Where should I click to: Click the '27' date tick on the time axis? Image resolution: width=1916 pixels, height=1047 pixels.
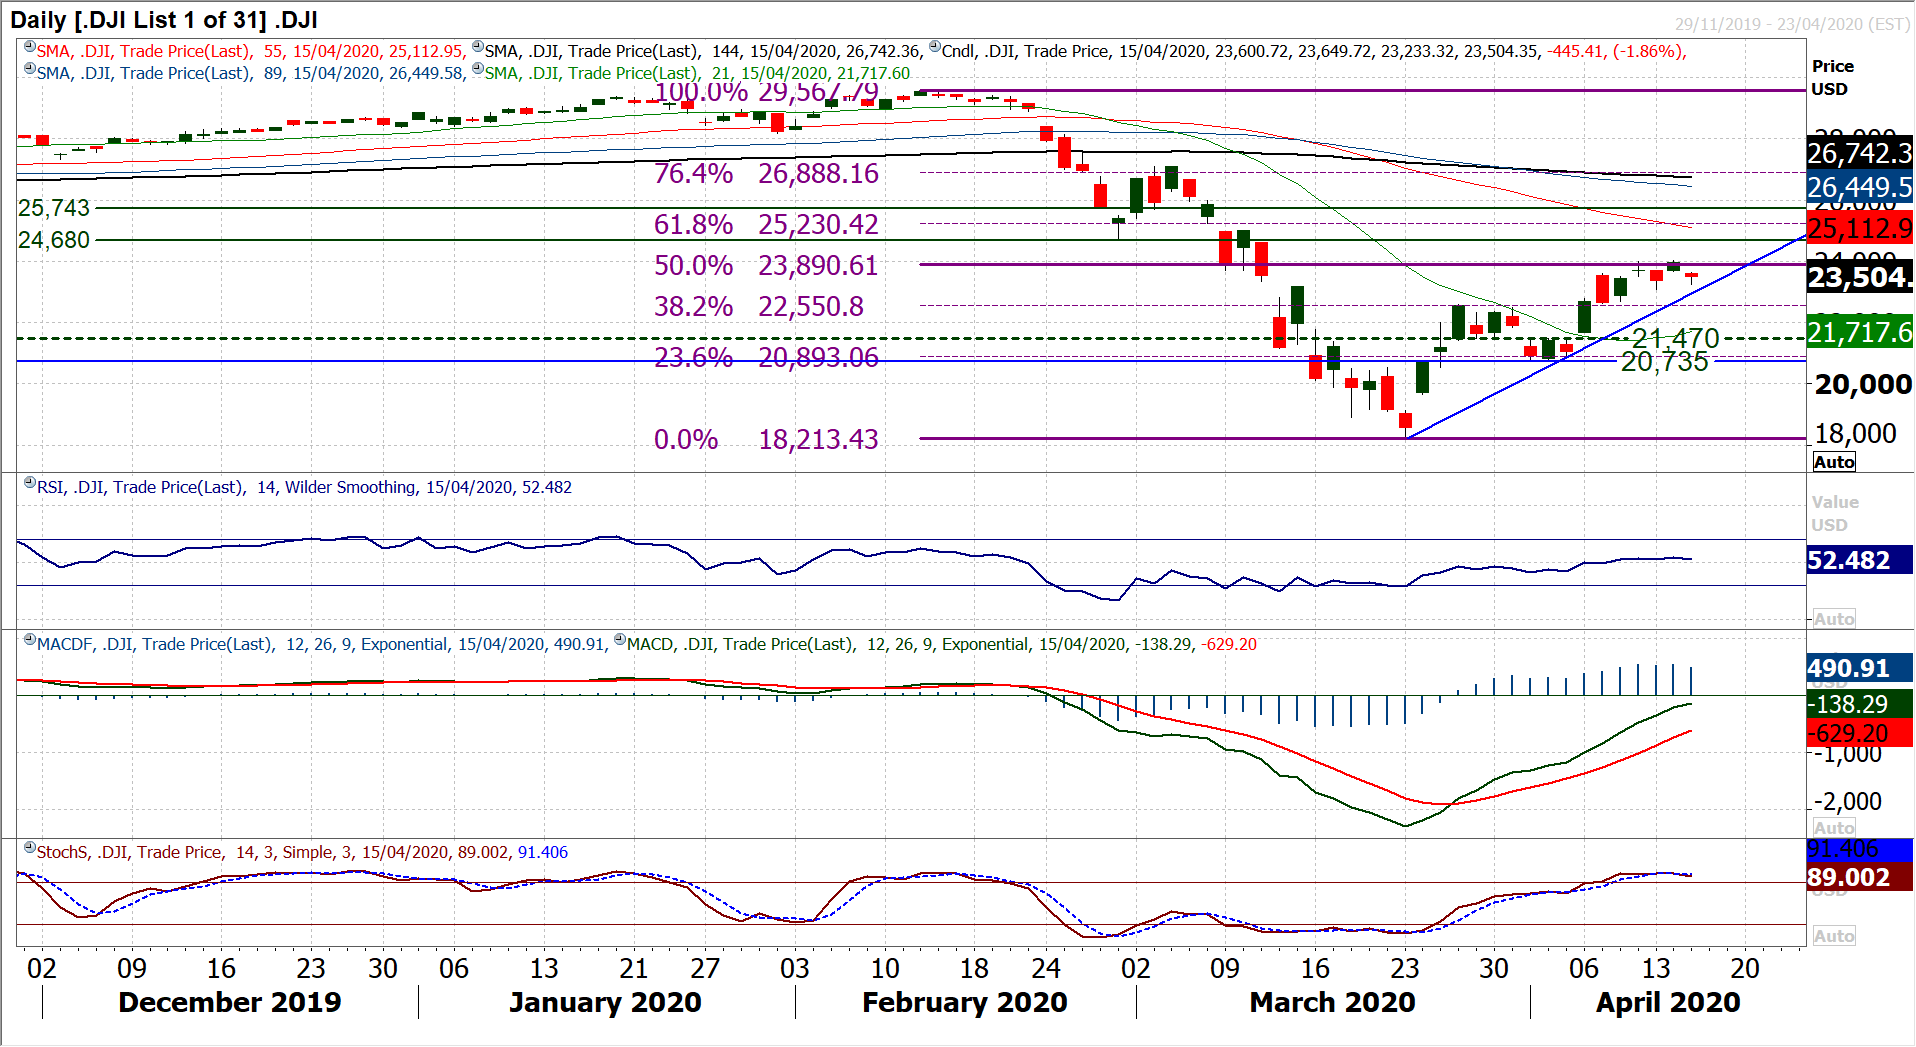[705, 968]
